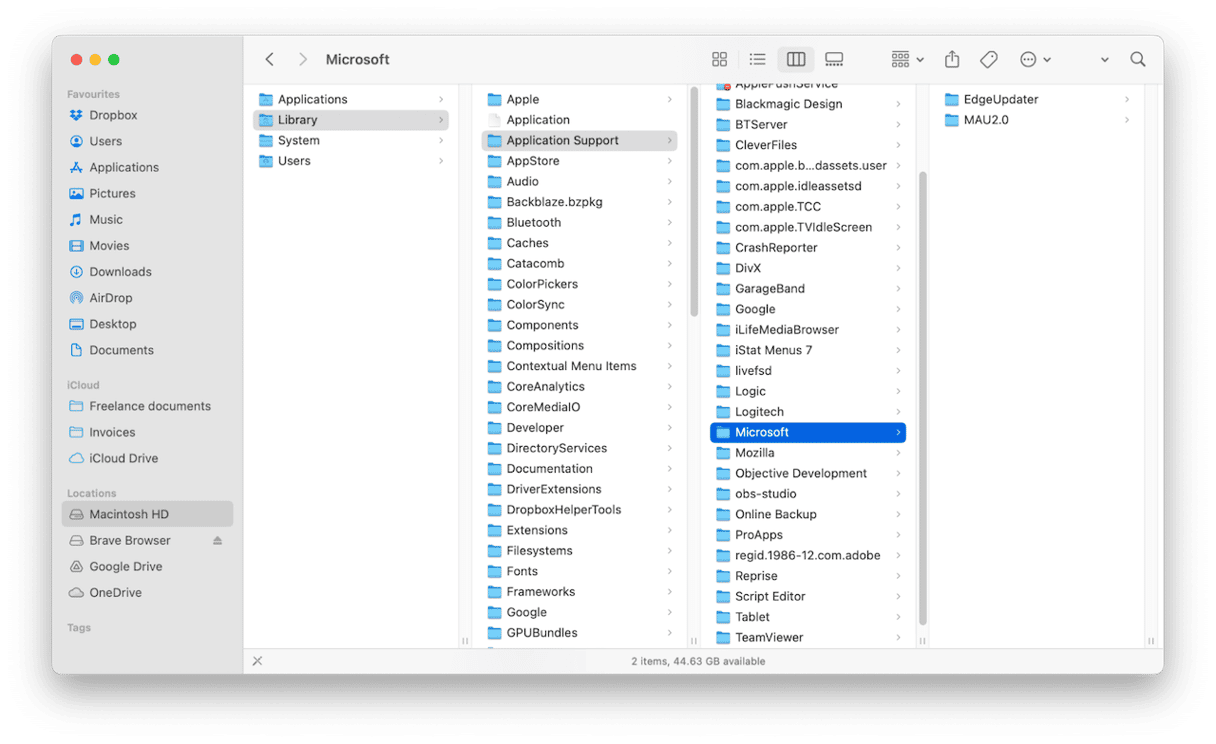The image size is (1216, 744).
Task: Select the Developer folder
Action: point(579,428)
